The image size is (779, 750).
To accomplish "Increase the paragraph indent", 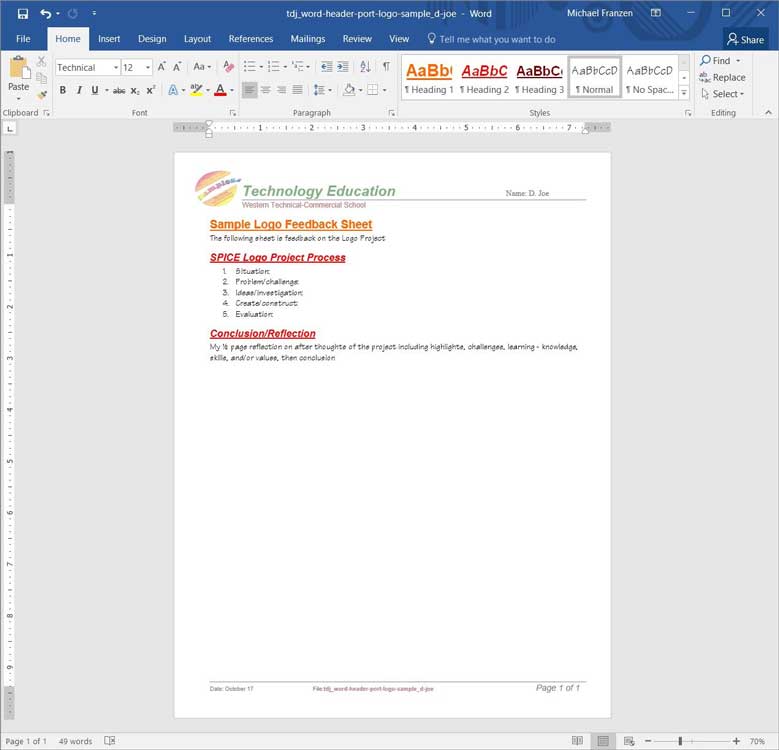I will click(x=342, y=67).
